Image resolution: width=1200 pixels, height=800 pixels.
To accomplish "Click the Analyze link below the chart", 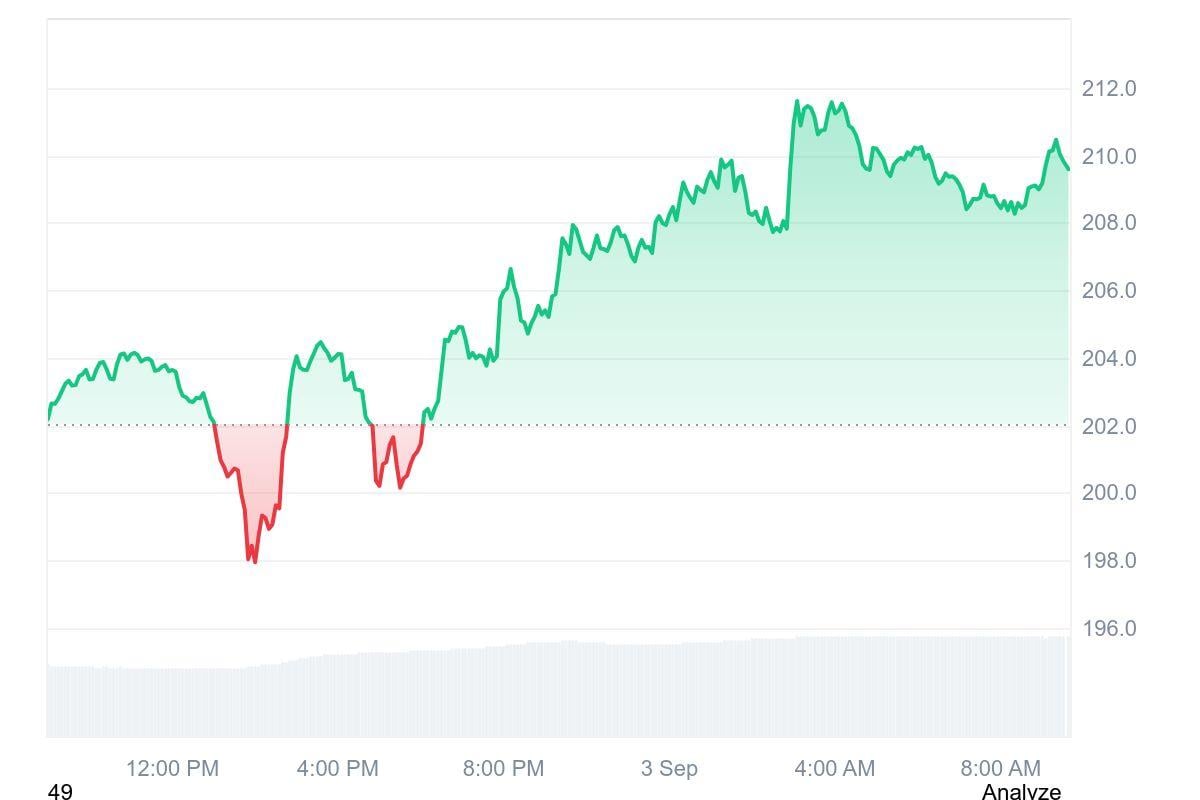I will pyautogui.click(x=1020, y=792).
